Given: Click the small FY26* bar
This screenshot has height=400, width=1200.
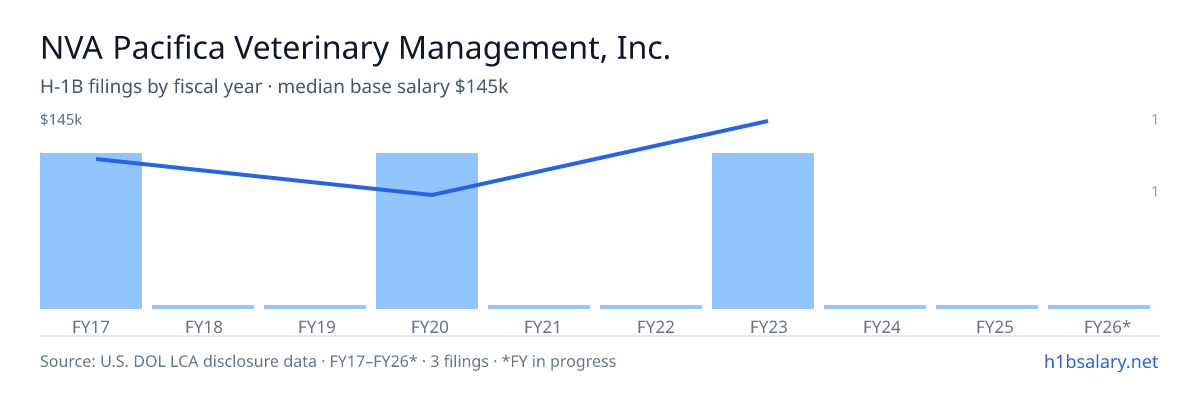Looking at the screenshot, I should coord(1099,307).
